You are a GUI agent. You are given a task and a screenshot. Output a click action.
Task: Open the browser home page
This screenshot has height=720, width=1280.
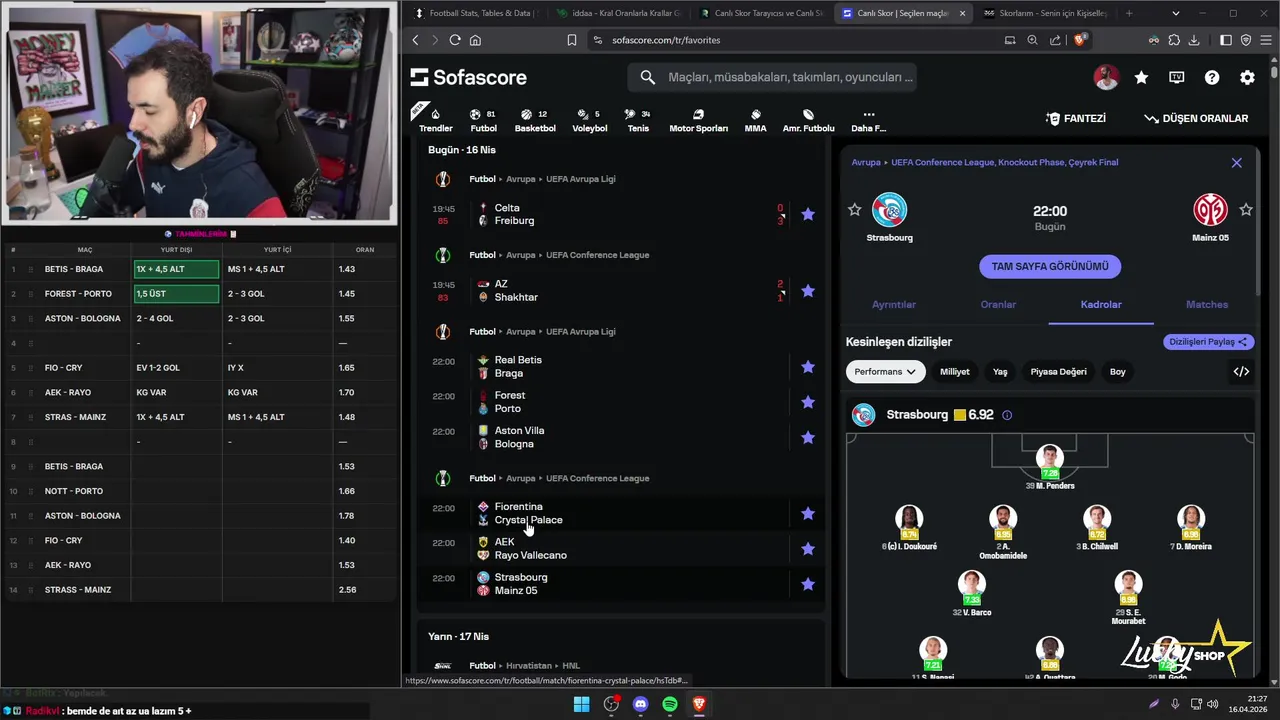pos(475,40)
